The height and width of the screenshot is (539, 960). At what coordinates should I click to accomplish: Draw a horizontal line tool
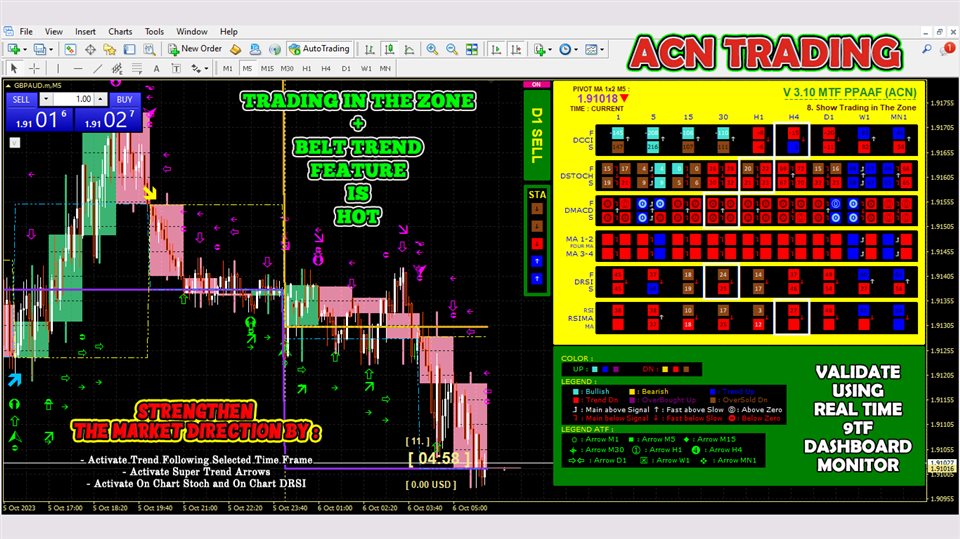78,69
